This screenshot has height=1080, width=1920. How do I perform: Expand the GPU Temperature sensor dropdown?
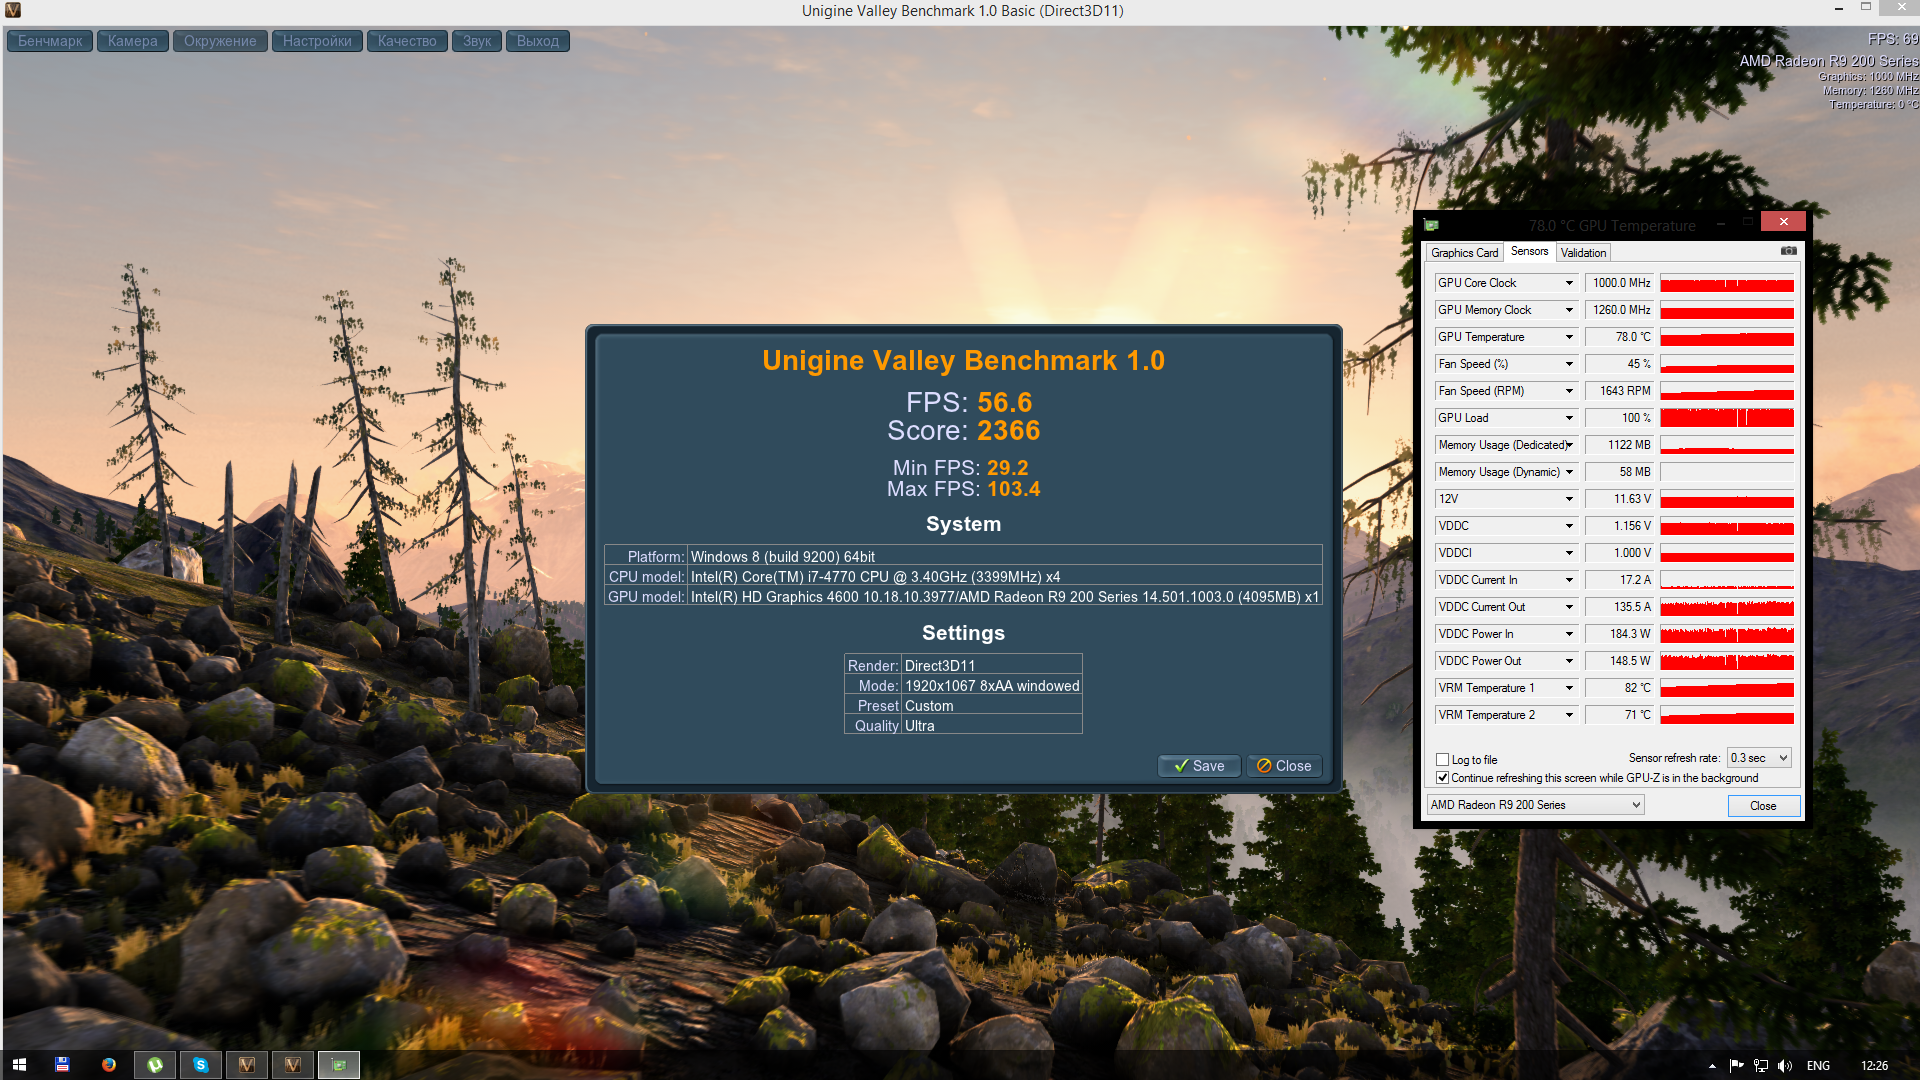1569,337
